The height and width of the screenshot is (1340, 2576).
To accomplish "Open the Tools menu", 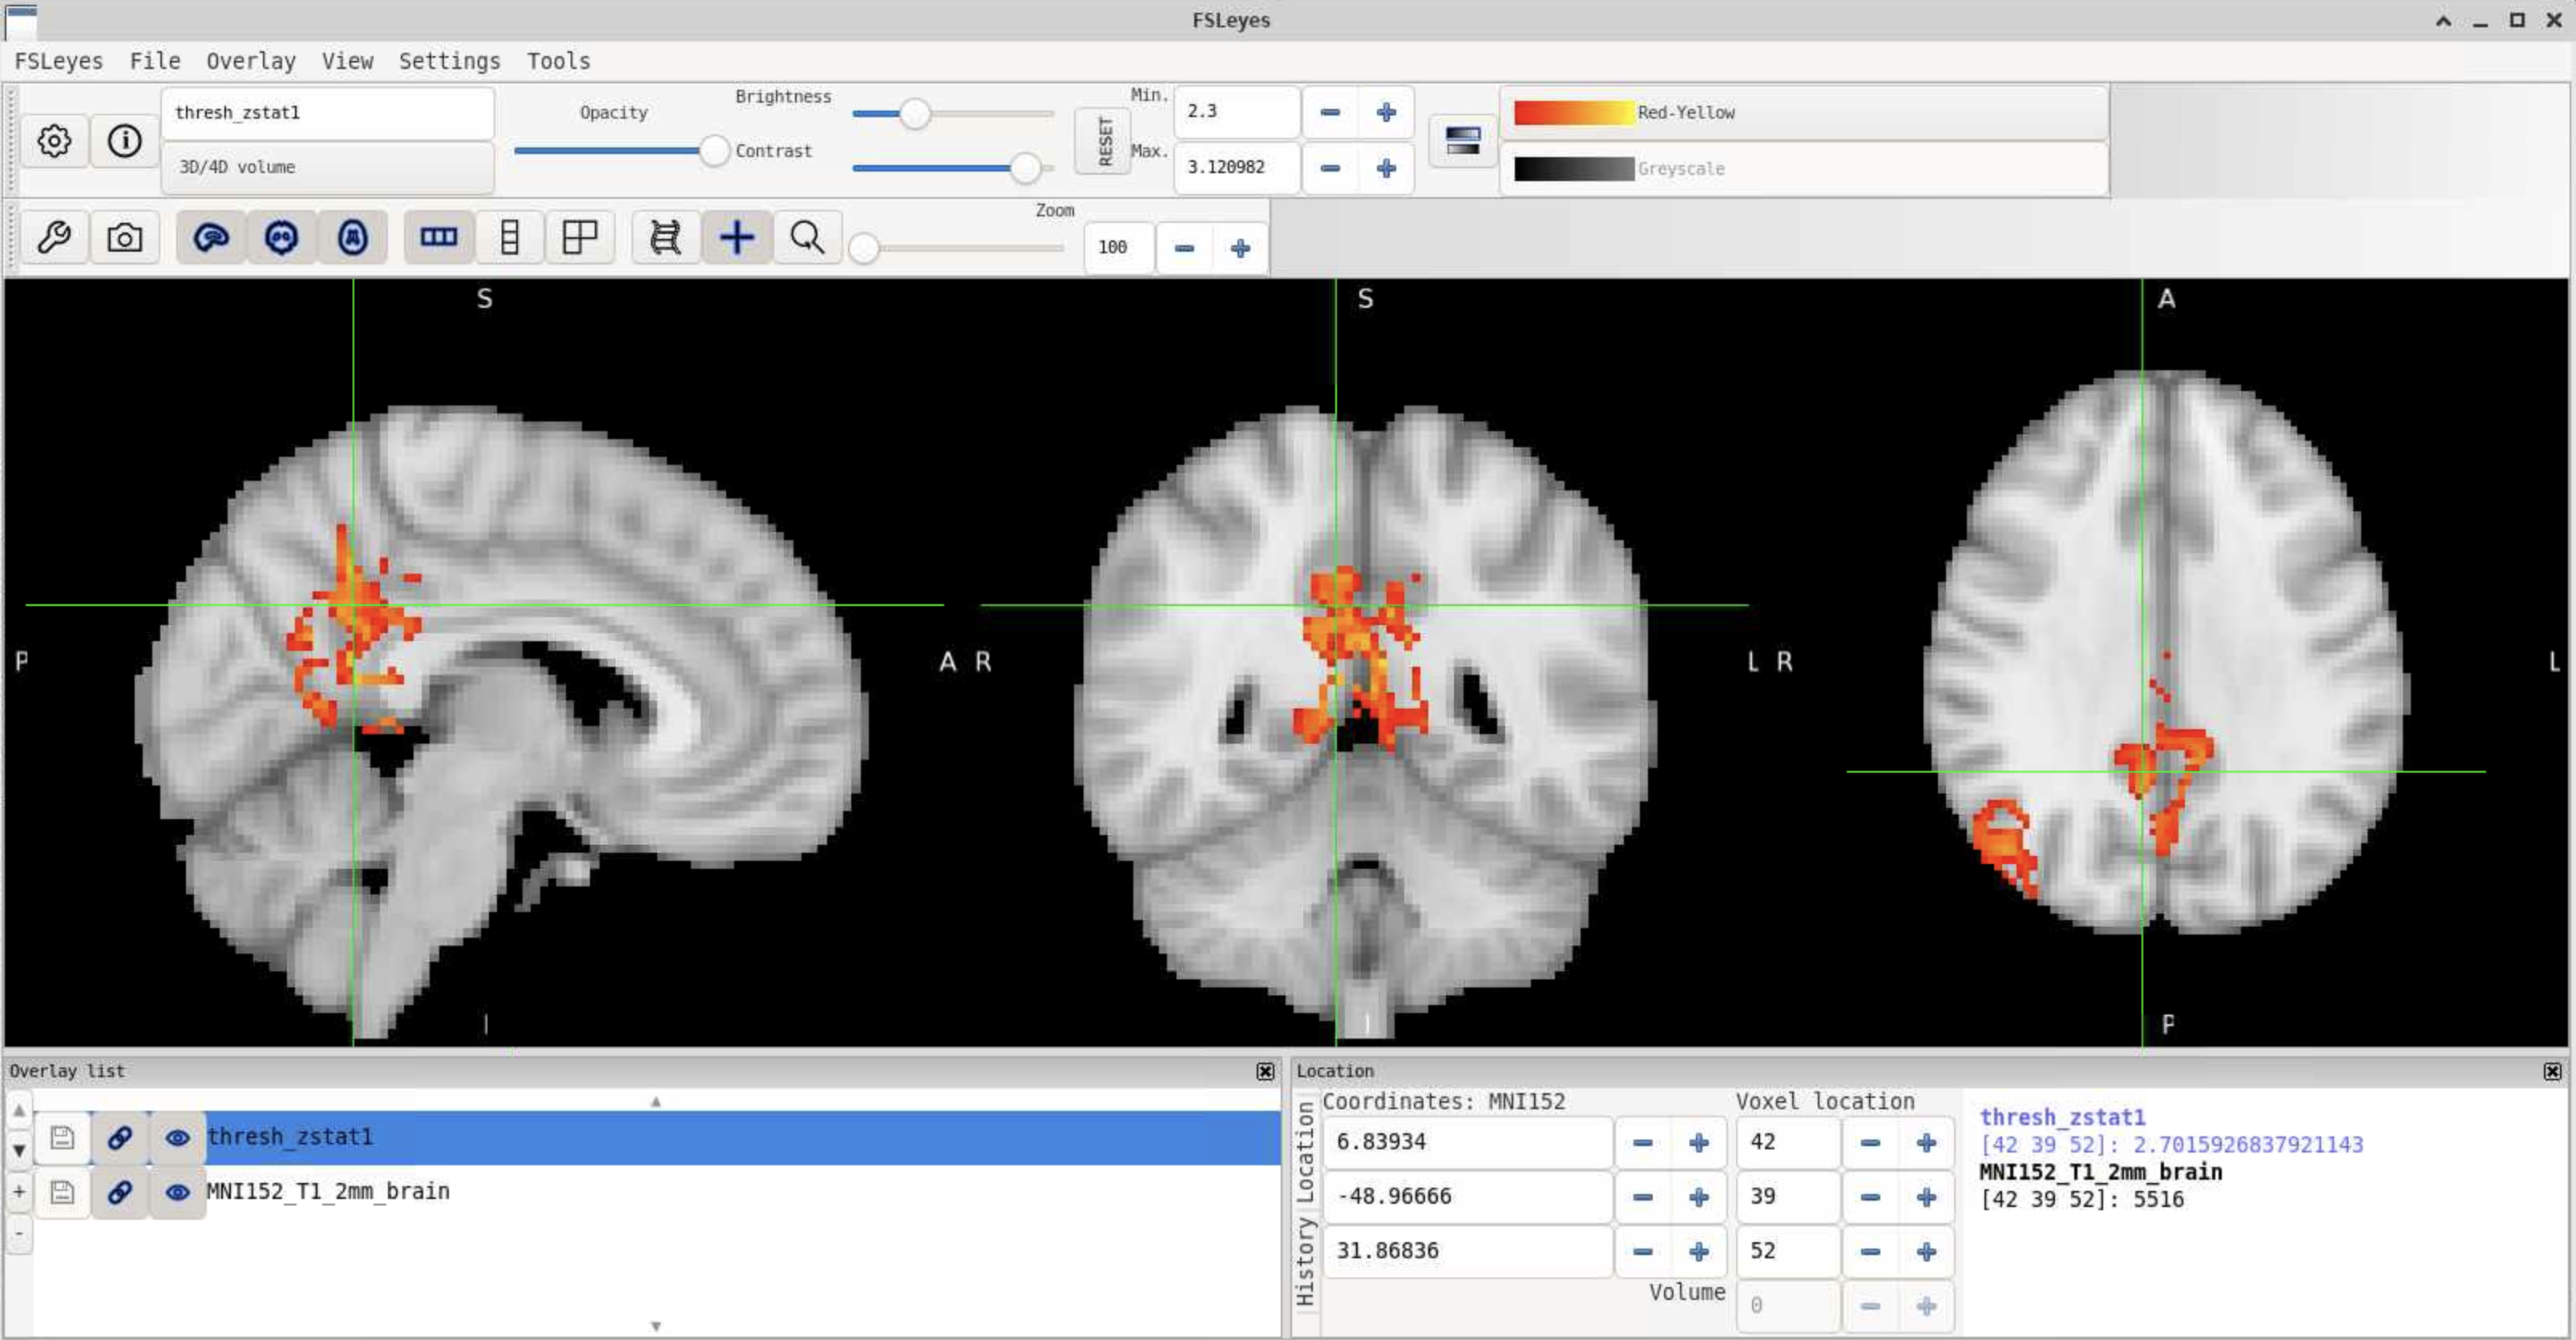I will pos(558,61).
